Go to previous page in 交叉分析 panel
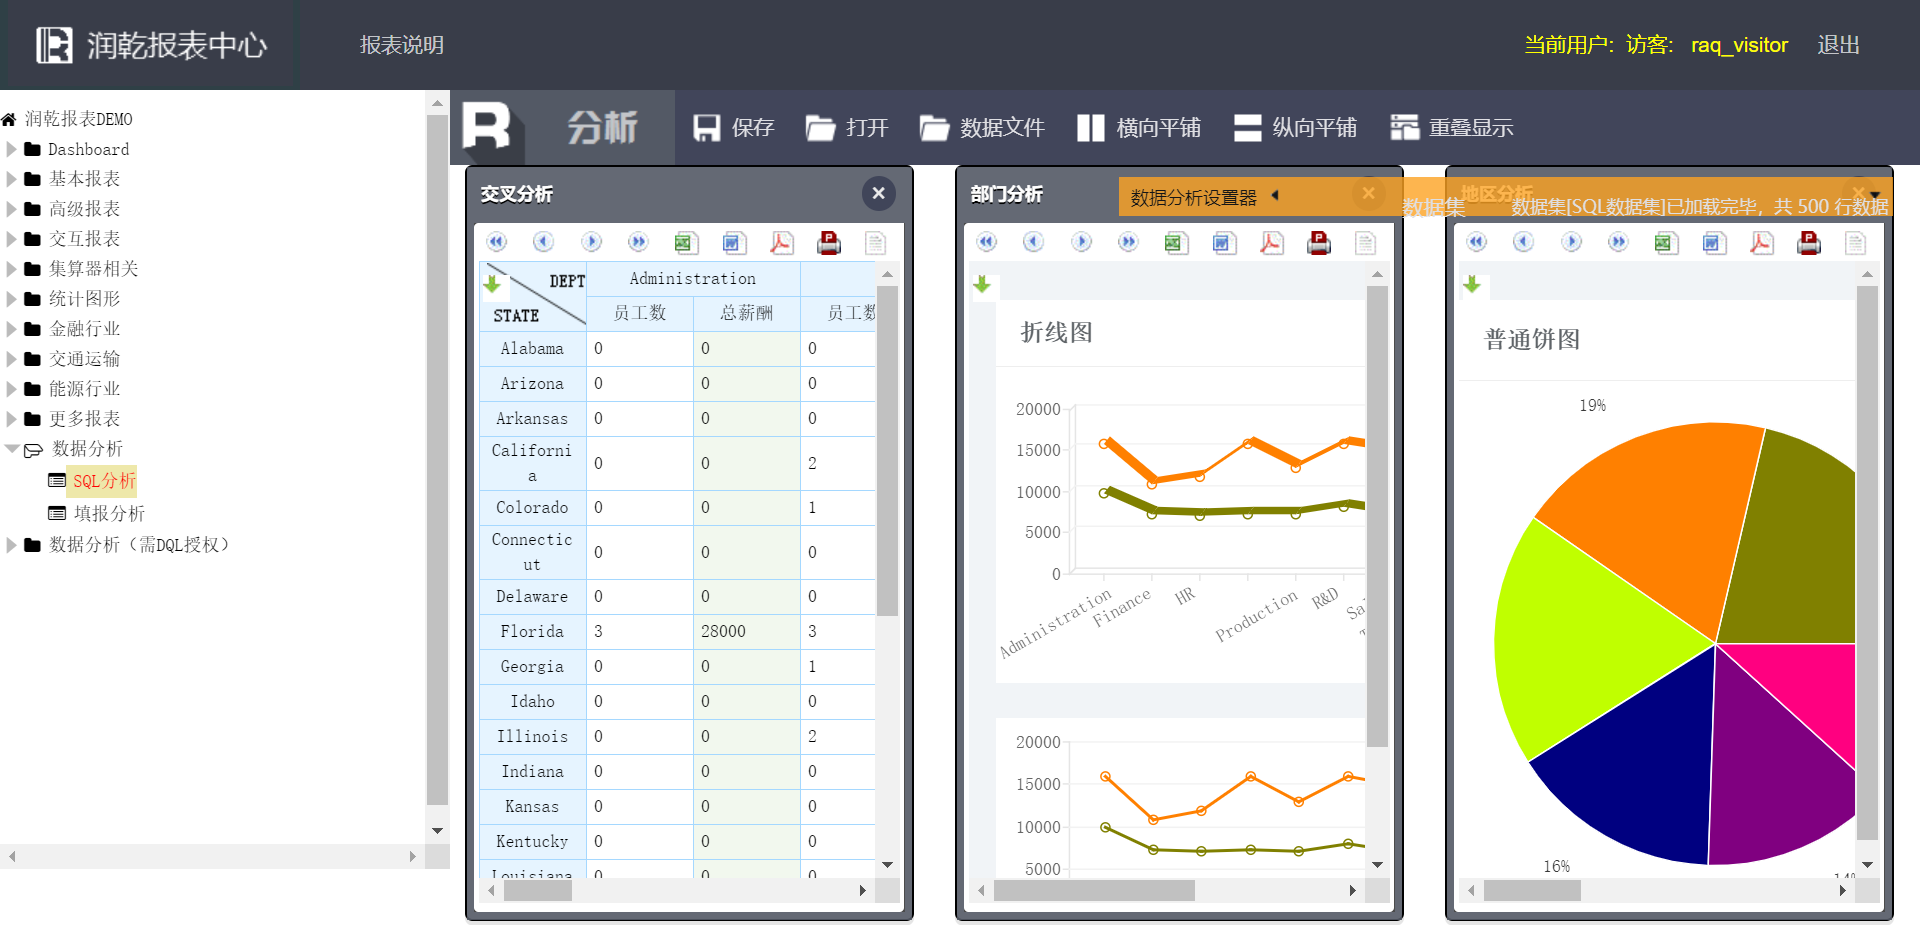 (x=544, y=242)
